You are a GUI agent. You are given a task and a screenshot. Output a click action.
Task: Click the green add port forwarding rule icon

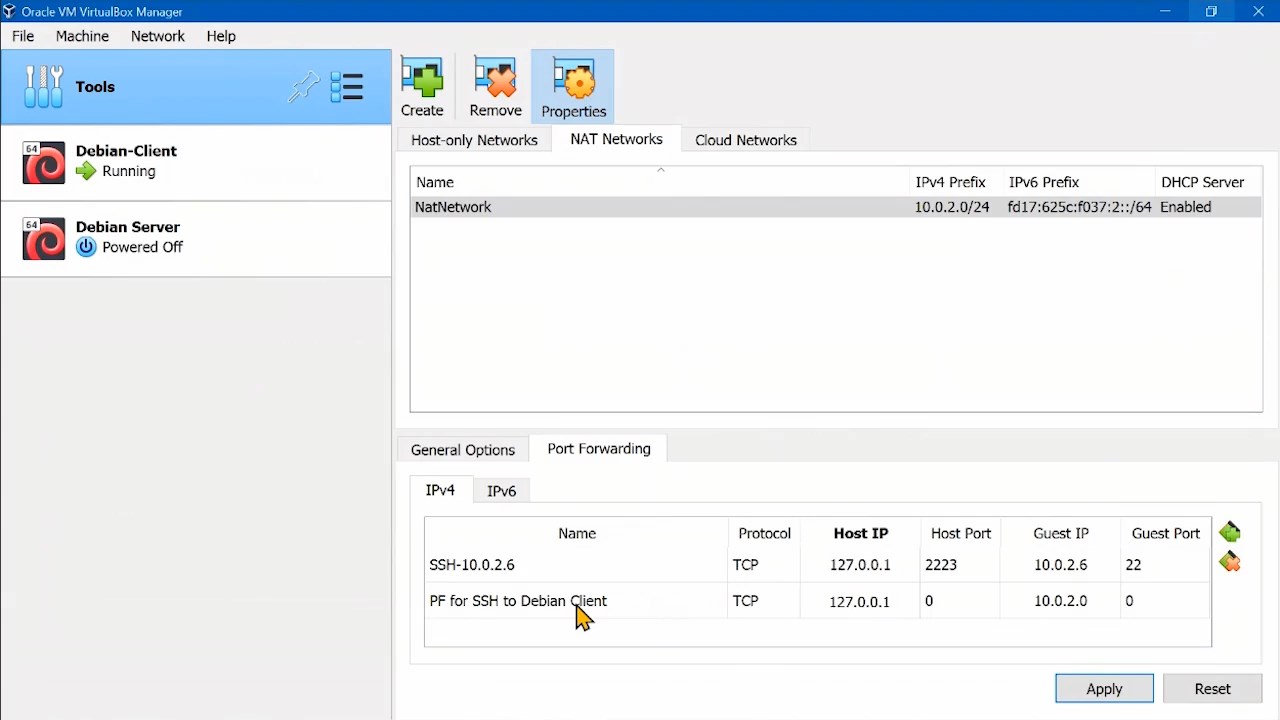point(1230,532)
